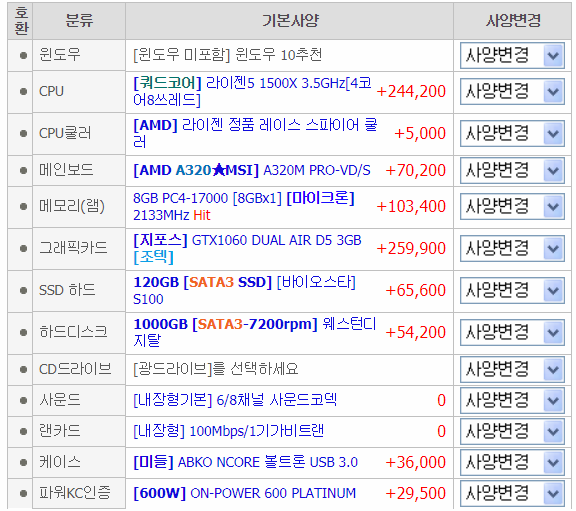
Task: Open the 사양변경 dropdown for 랜카드 row
Action: pyautogui.click(x=512, y=432)
